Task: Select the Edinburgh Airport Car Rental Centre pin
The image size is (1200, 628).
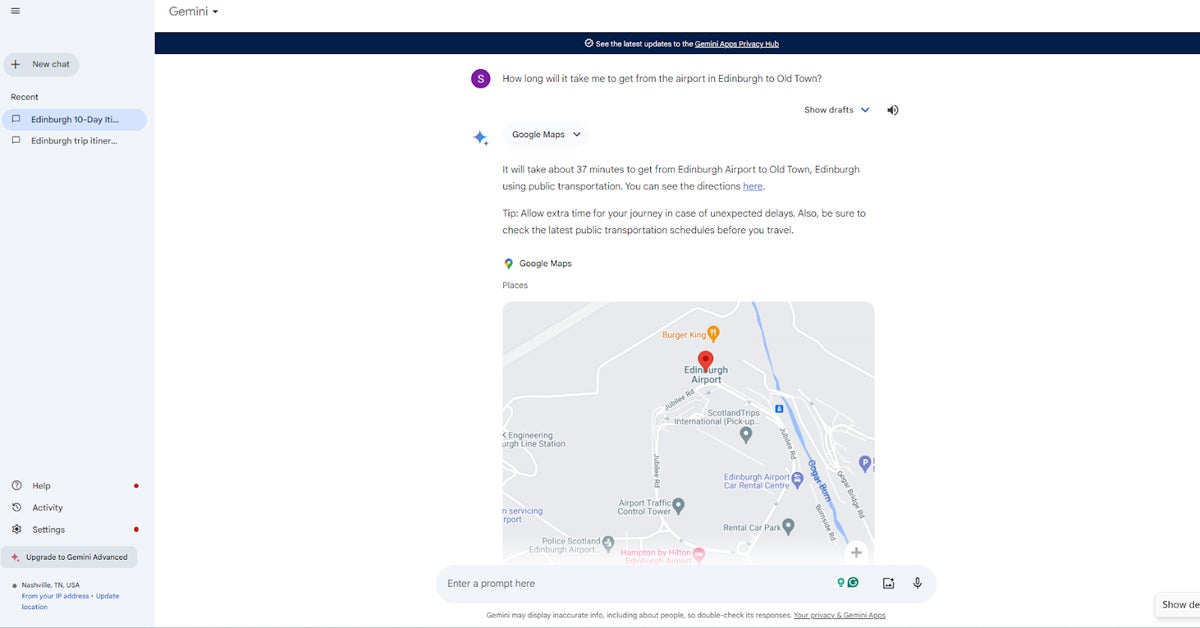Action: pos(797,481)
